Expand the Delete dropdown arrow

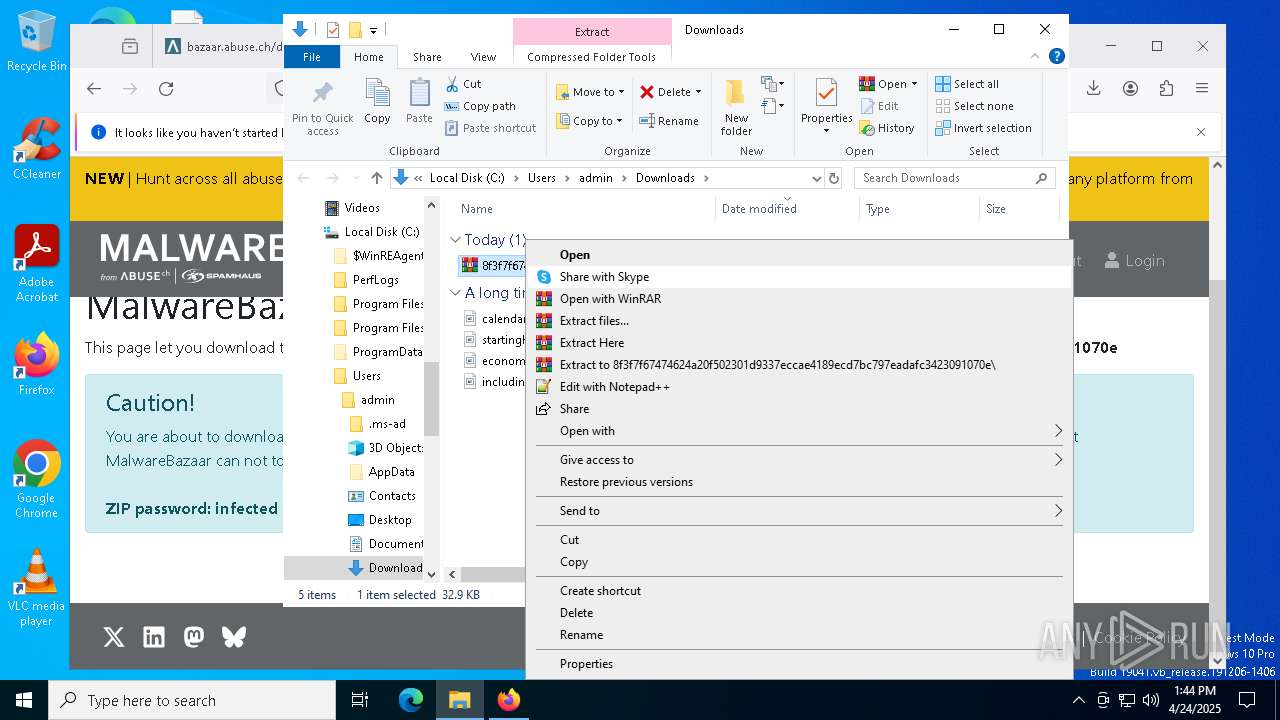[698, 92]
